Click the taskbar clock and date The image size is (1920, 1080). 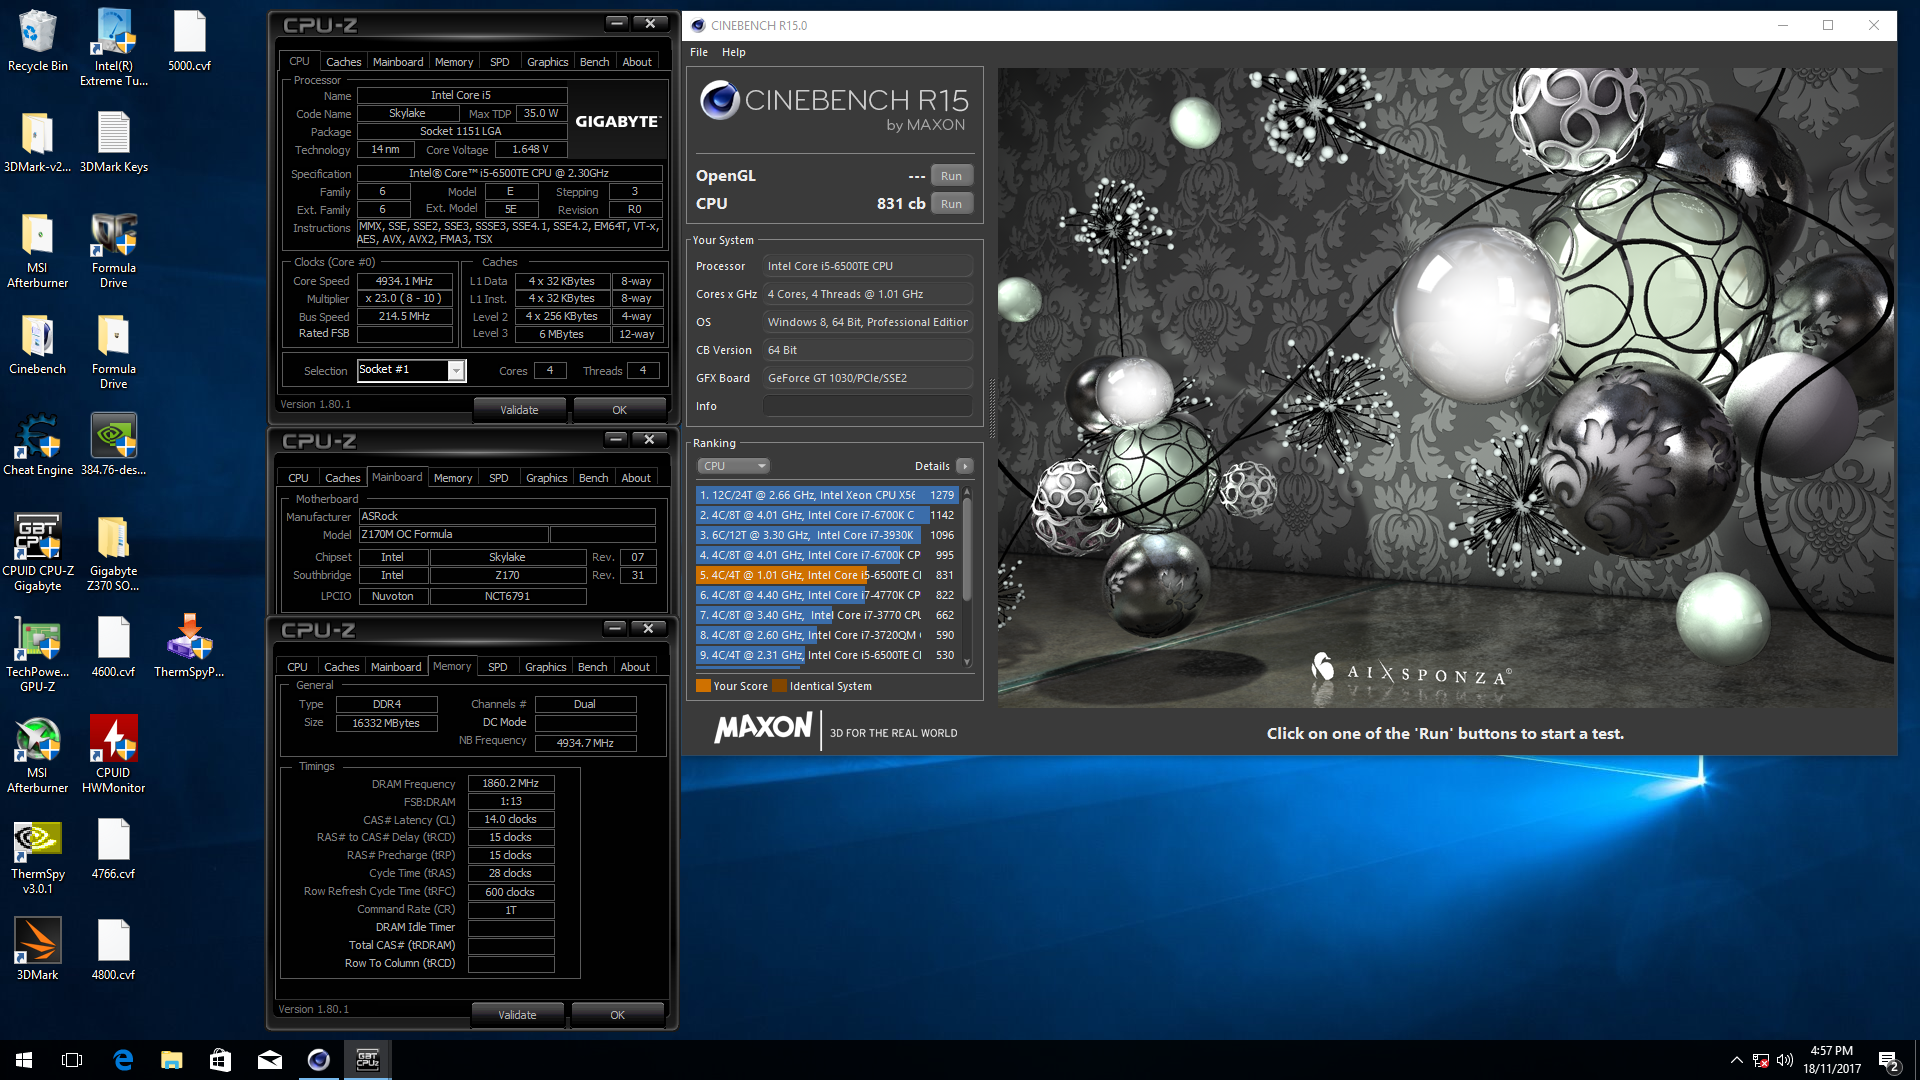pyautogui.click(x=1832, y=1060)
